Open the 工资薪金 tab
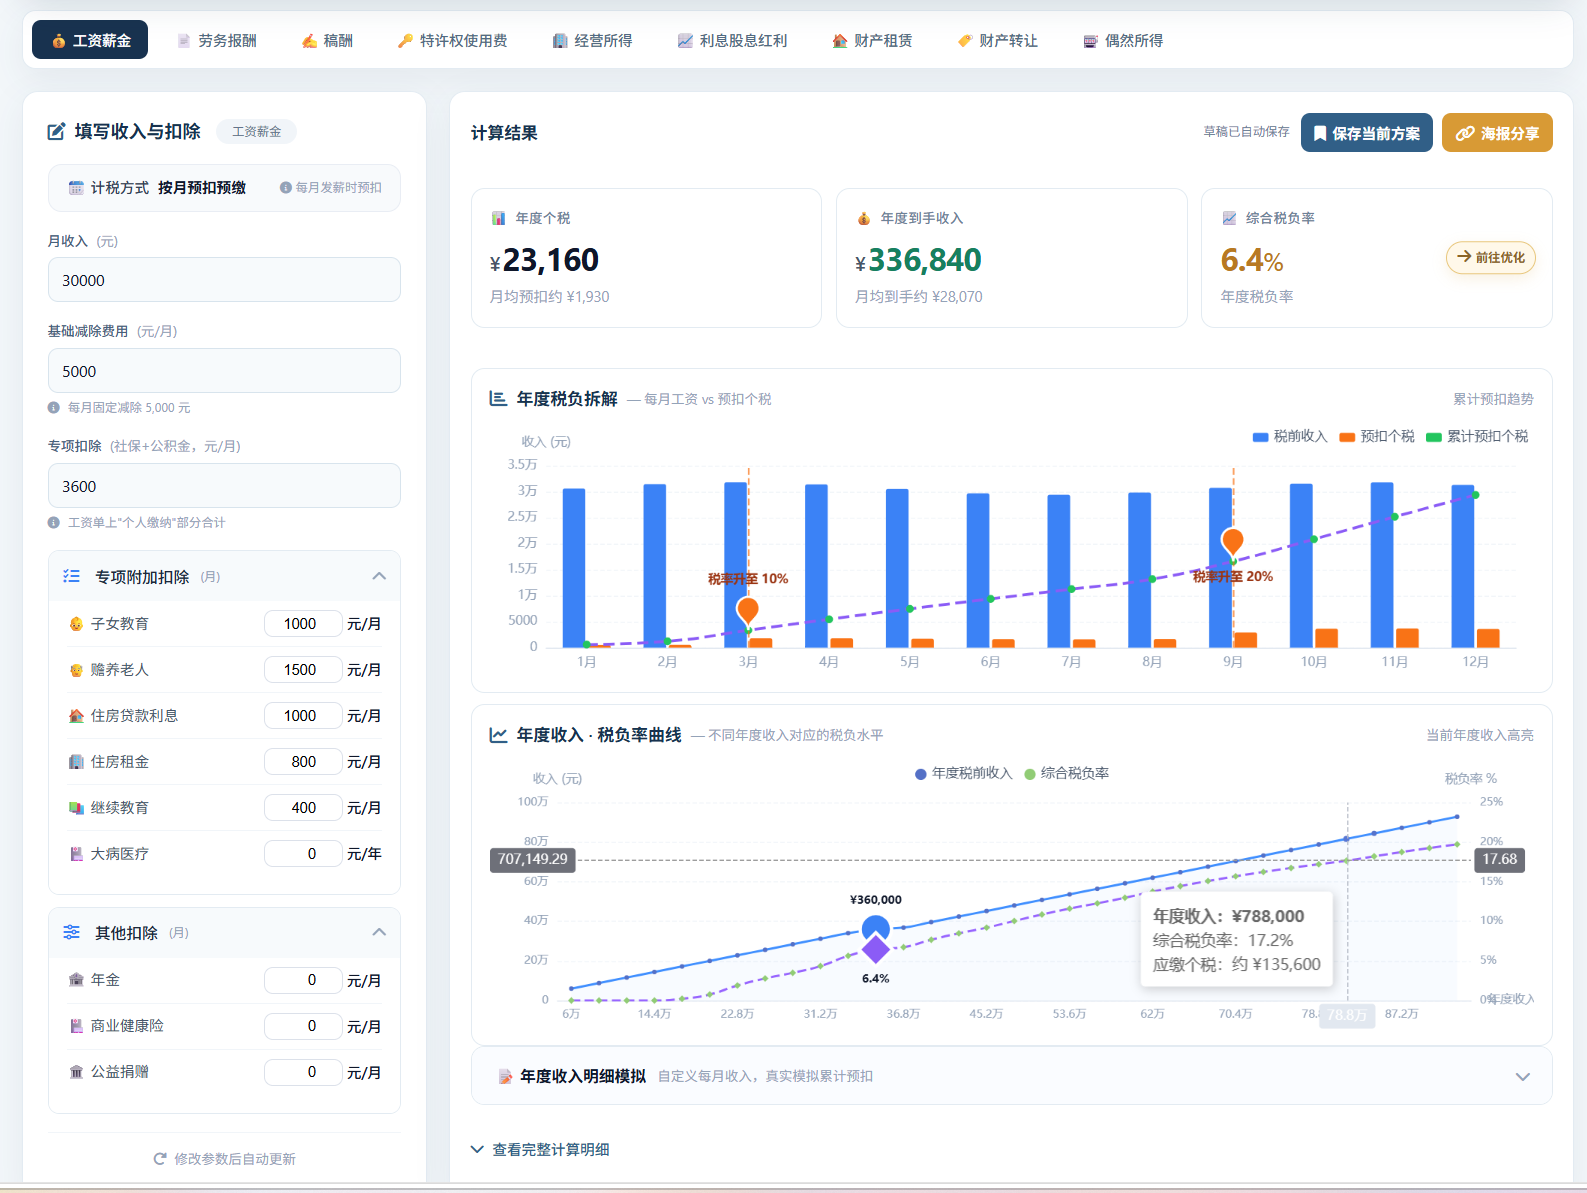Image resolution: width=1587 pixels, height=1193 pixels. pyautogui.click(x=90, y=40)
